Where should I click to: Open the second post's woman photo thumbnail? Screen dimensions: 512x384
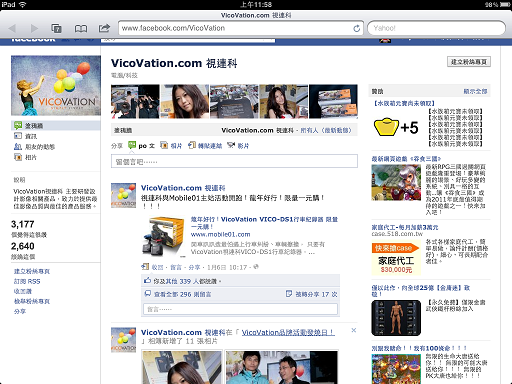(x=182, y=367)
